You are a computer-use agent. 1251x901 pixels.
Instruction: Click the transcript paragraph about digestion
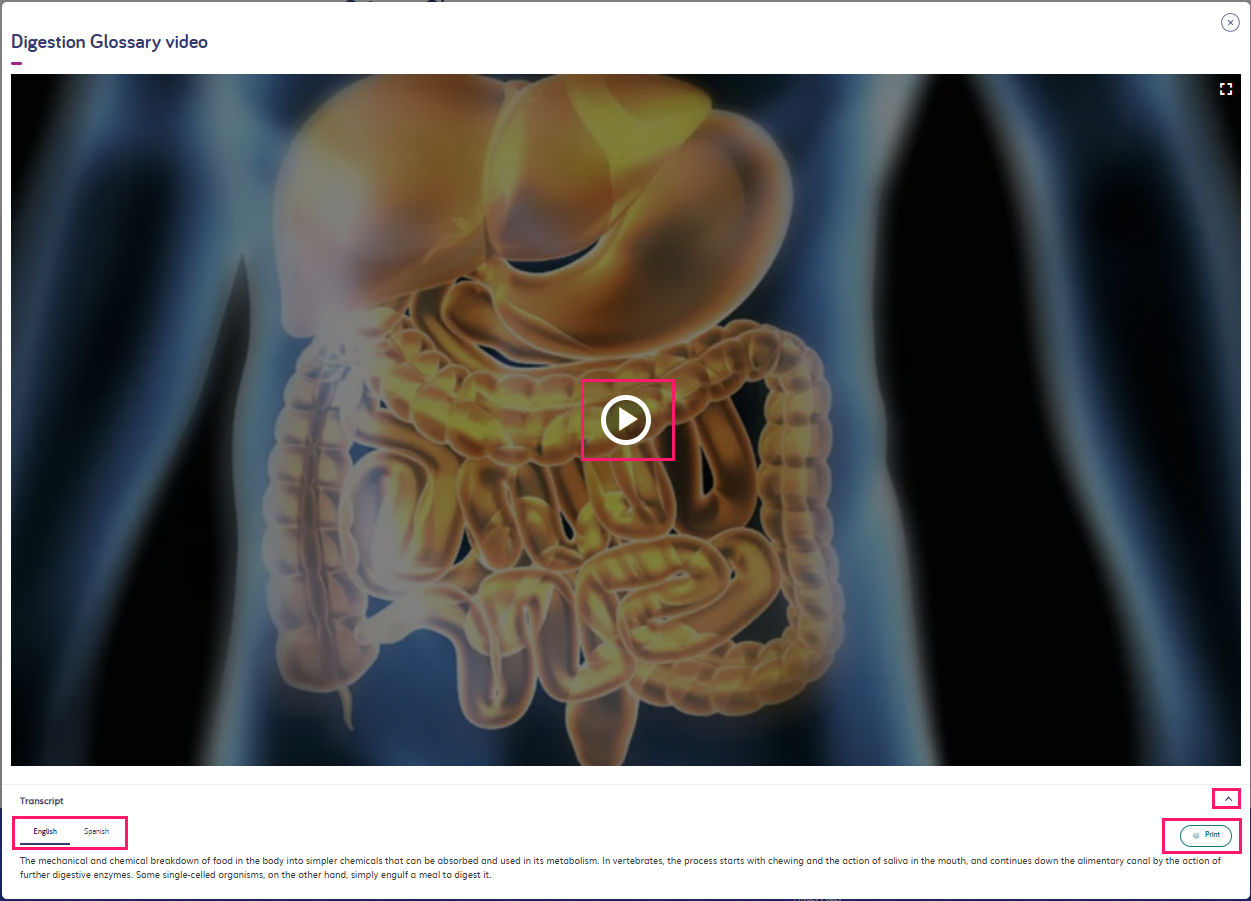(x=620, y=868)
